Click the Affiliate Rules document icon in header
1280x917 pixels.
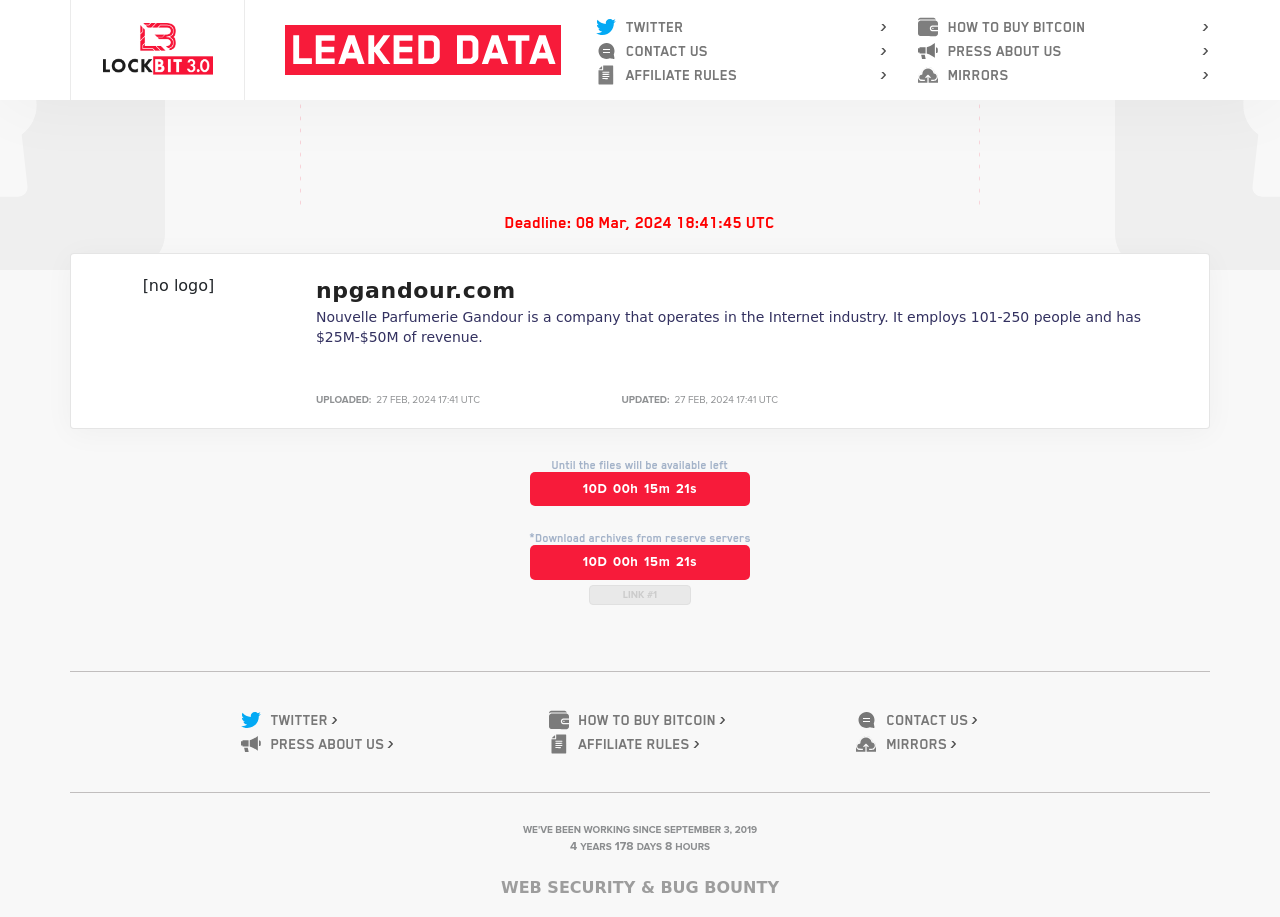606,75
